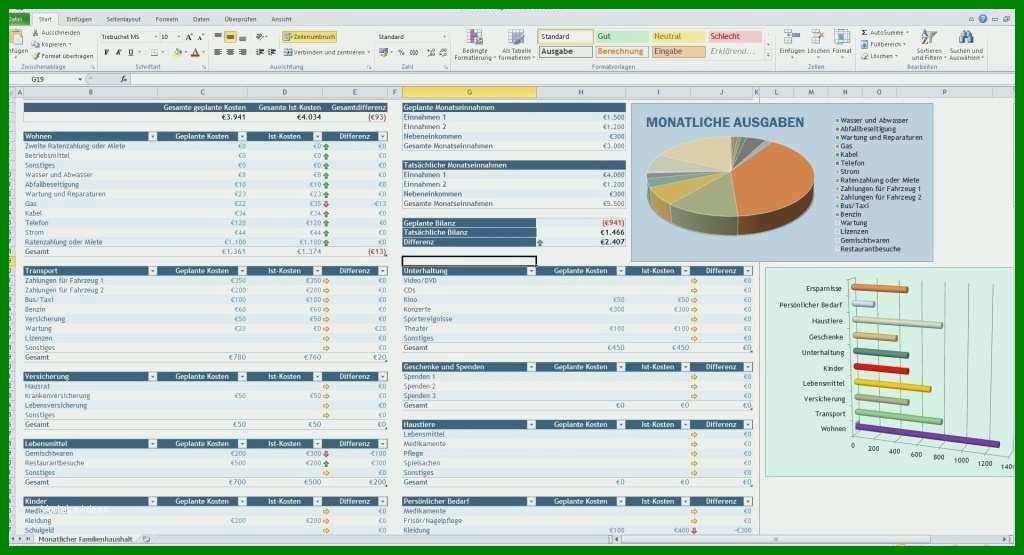This screenshot has height=555, width=1024.
Task: Toggle underline formatting (U)
Action: (x=131, y=52)
